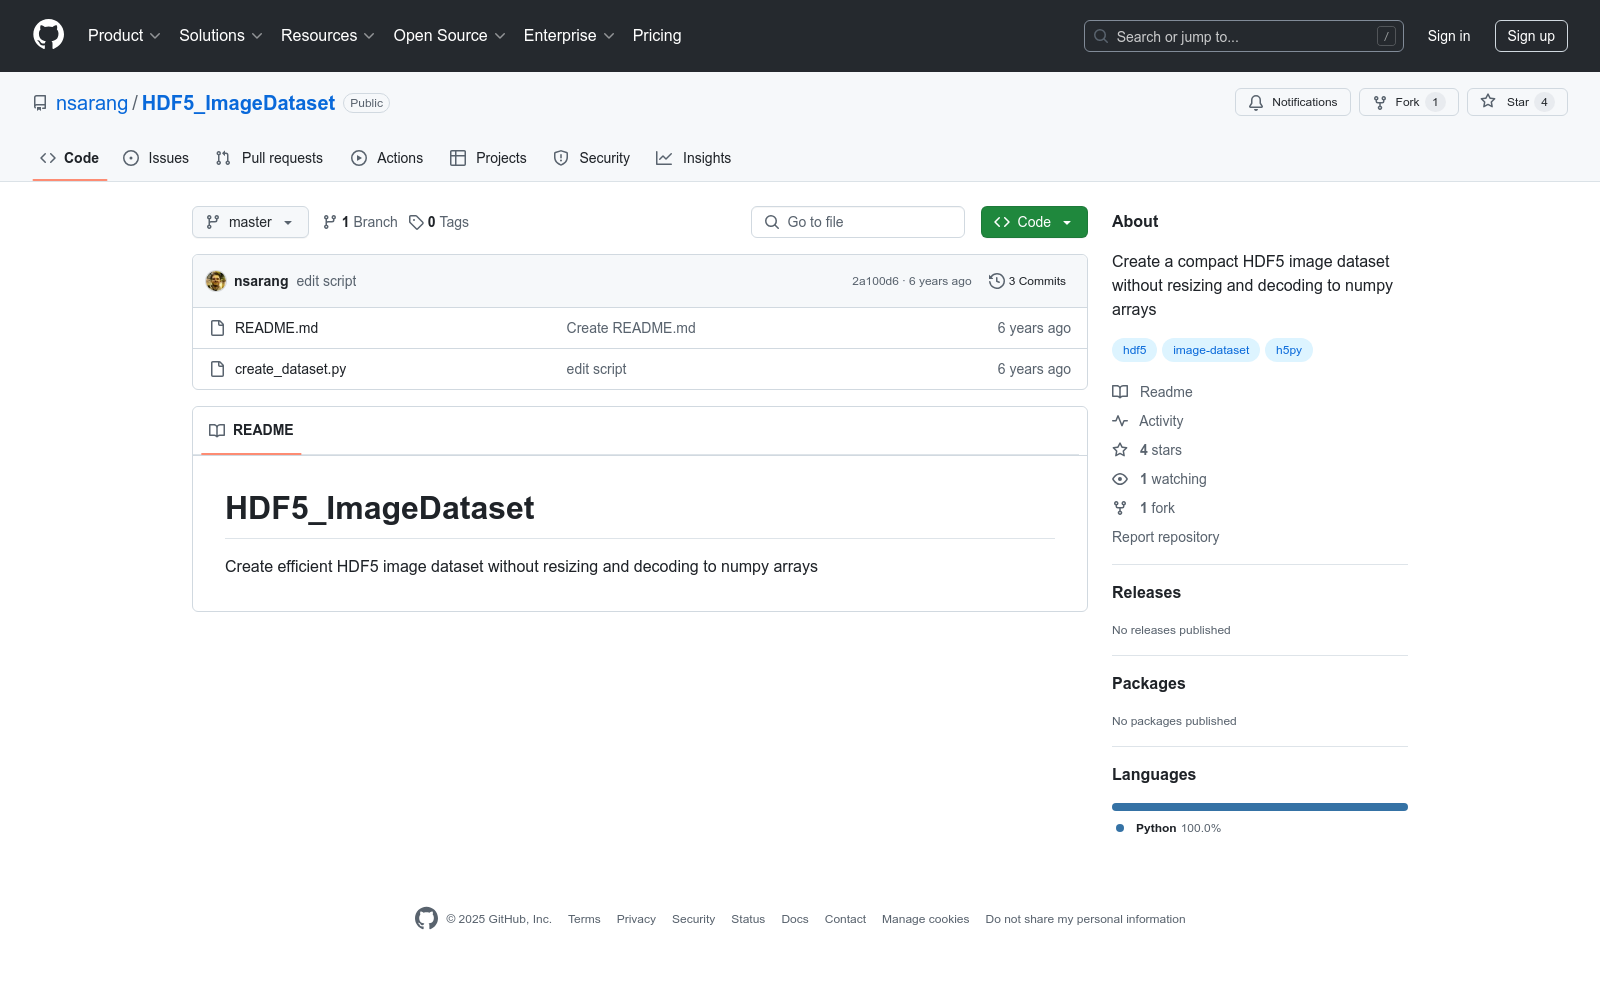View the 1 Branch list

360,222
